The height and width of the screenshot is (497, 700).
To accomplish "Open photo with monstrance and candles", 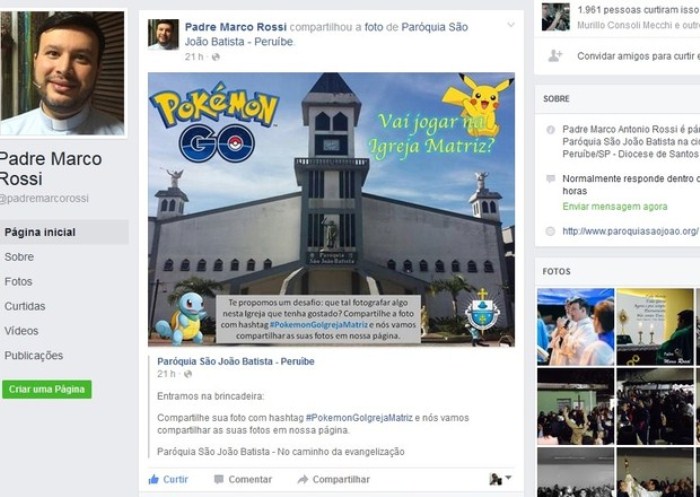I will (655, 327).
